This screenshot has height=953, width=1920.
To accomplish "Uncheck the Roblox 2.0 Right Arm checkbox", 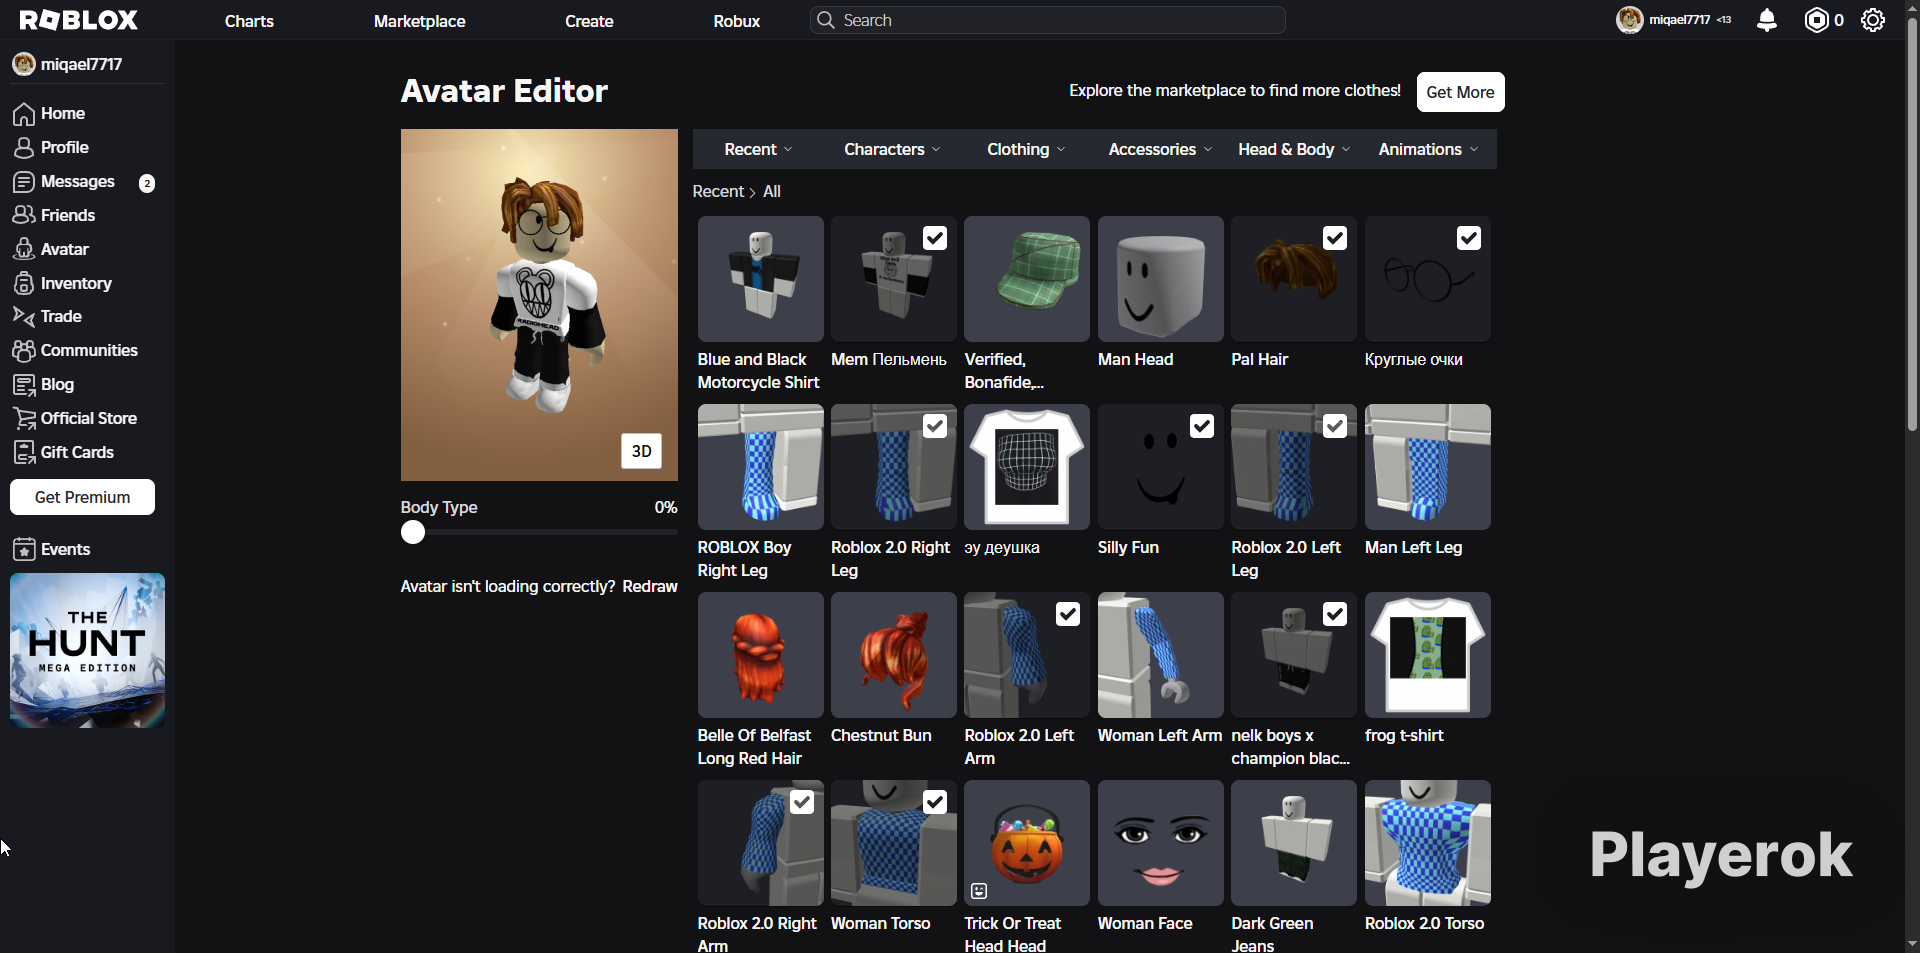I will (802, 802).
